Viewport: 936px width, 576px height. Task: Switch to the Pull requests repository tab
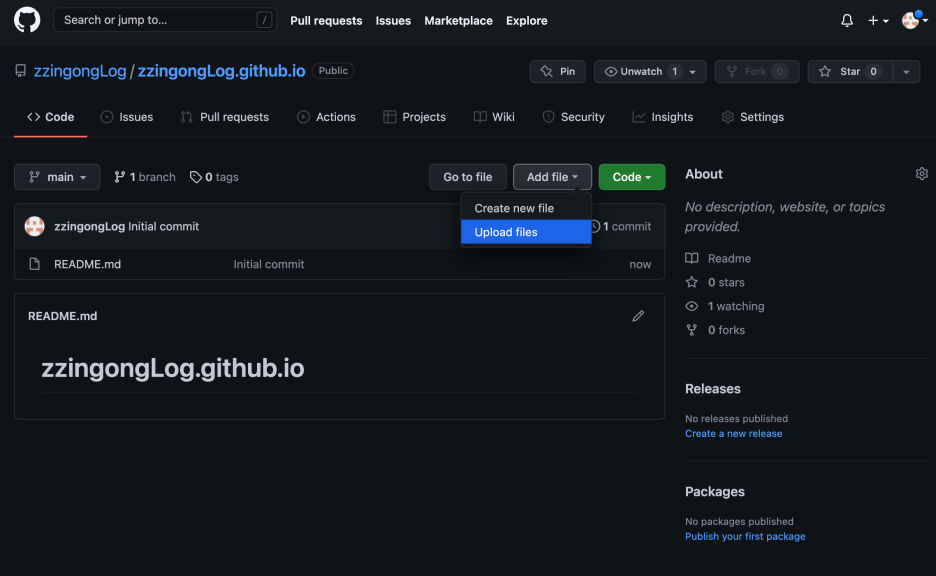click(224, 117)
